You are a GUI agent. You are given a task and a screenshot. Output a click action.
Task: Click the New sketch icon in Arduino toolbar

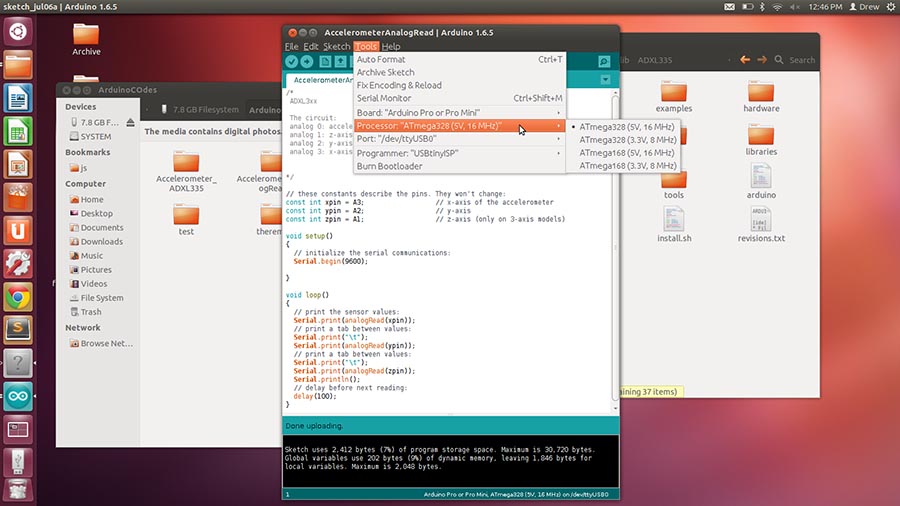[x=325, y=61]
